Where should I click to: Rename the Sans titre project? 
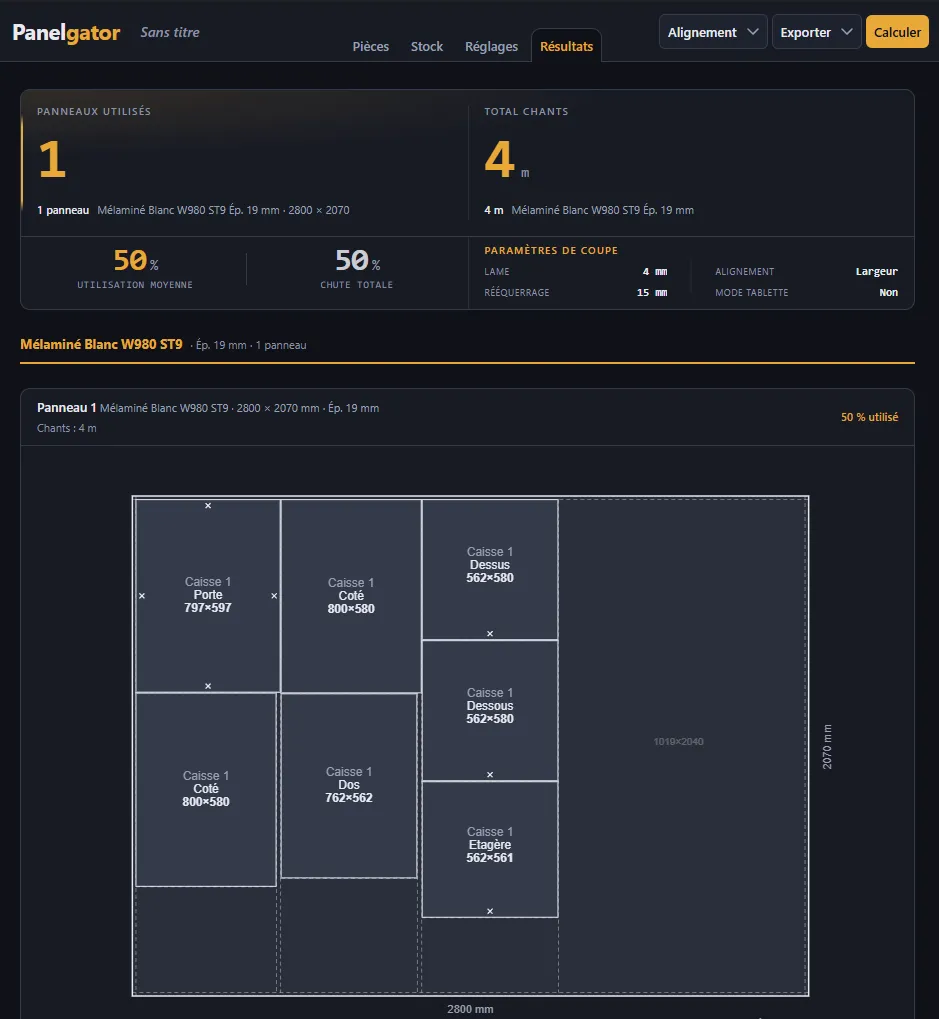click(x=170, y=32)
